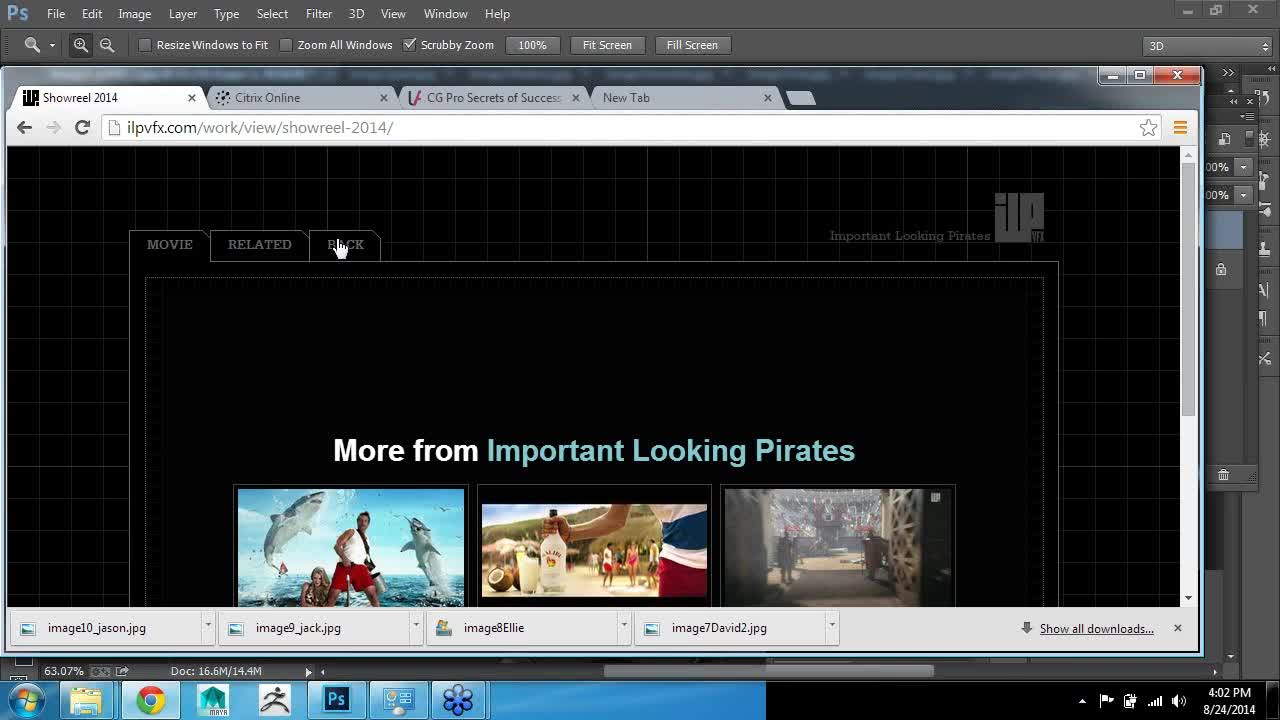Open the taskbar app beside Photoshop
1280x720 pixels.
click(398, 700)
